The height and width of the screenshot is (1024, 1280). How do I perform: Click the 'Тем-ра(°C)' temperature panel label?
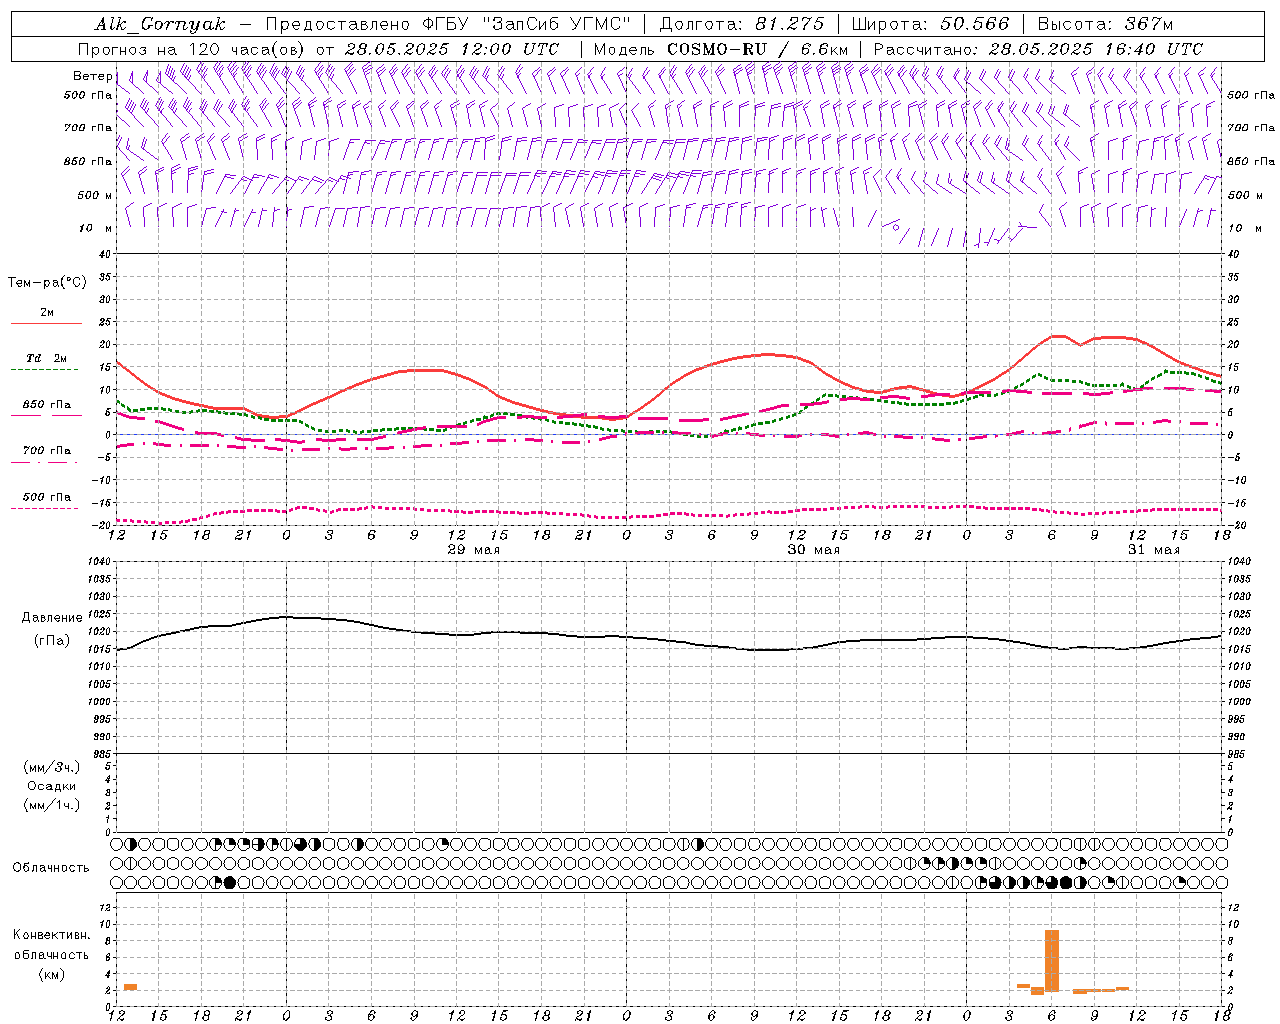point(47,283)
